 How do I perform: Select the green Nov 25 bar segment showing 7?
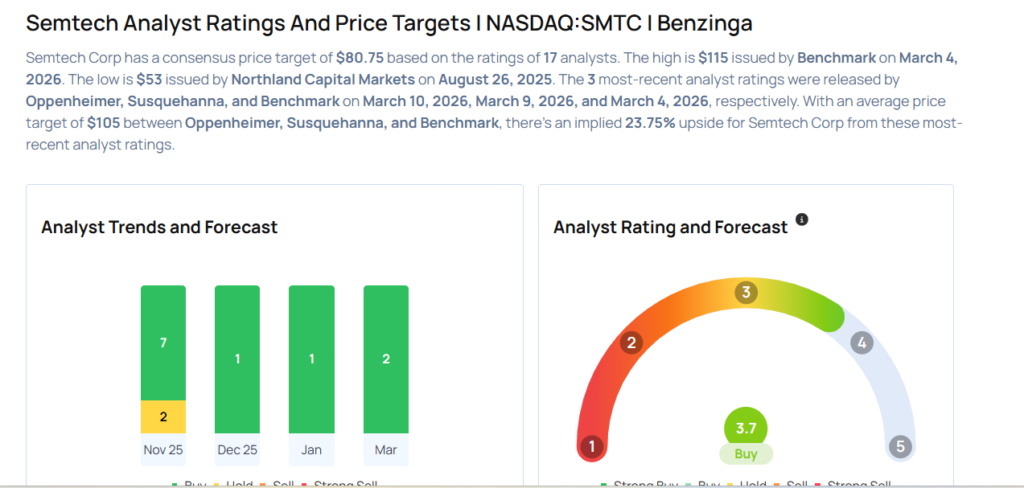click(163, 342)
